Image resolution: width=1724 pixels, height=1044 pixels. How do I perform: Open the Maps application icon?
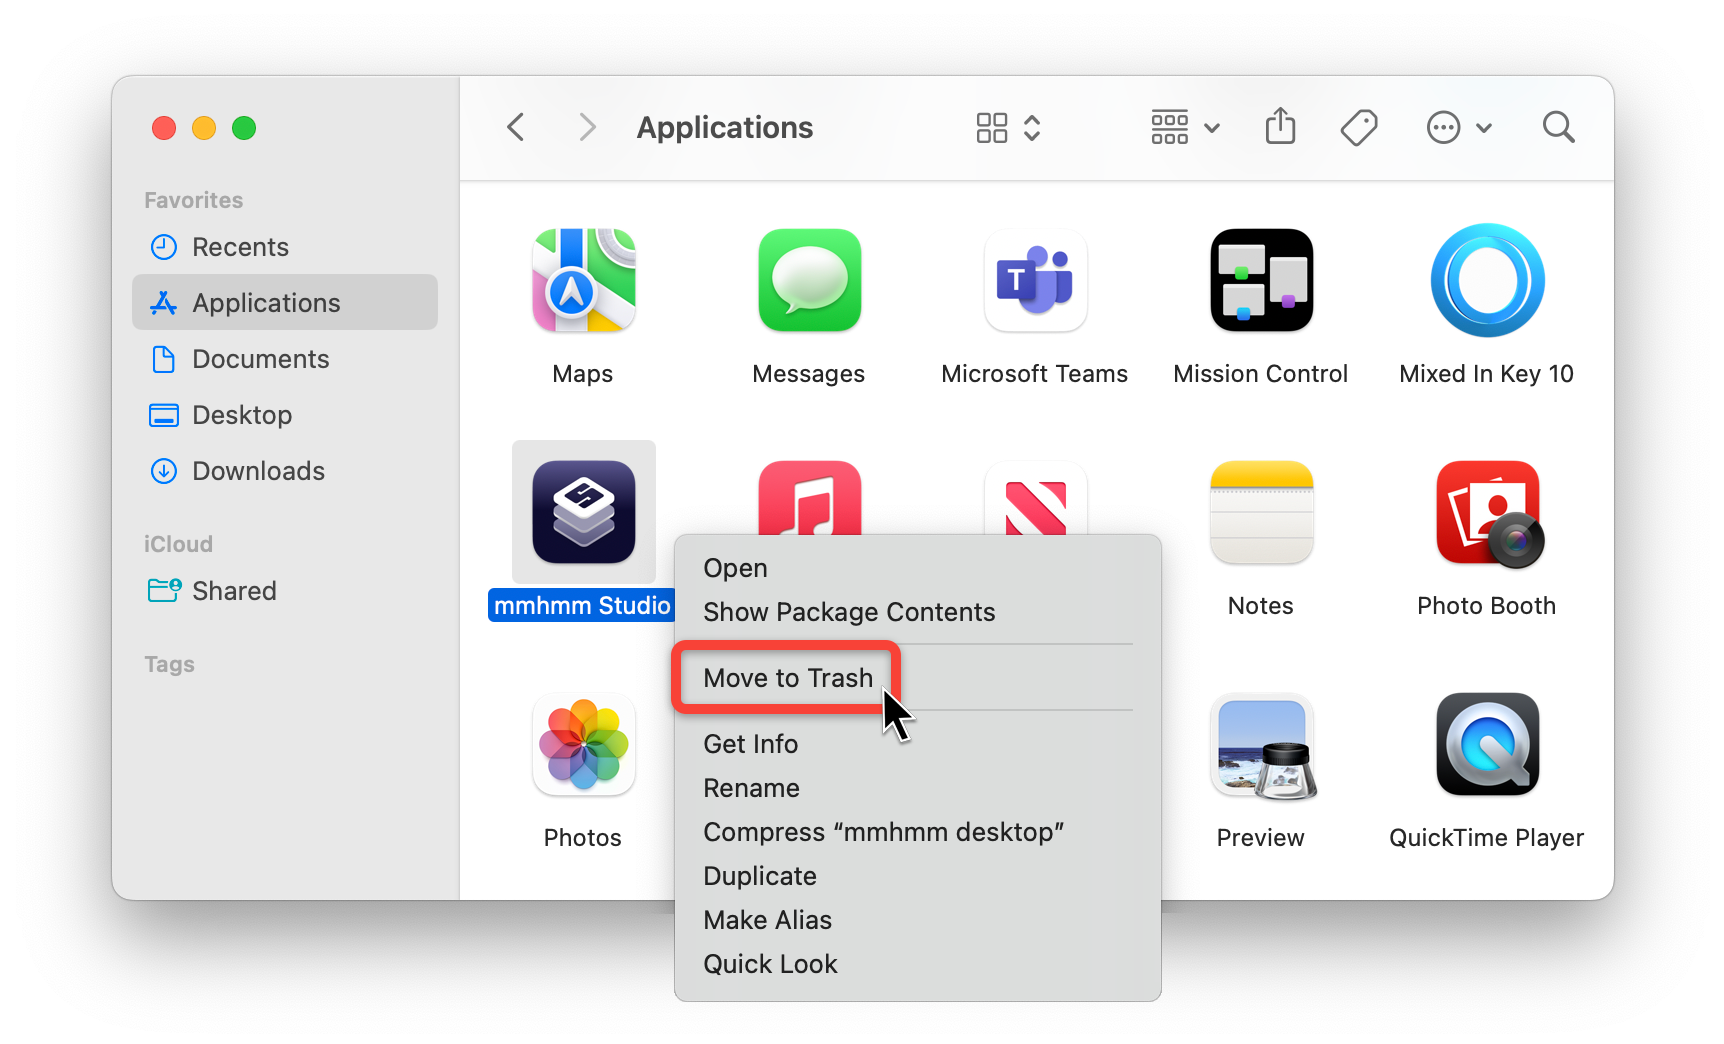(x=583, y=281)
